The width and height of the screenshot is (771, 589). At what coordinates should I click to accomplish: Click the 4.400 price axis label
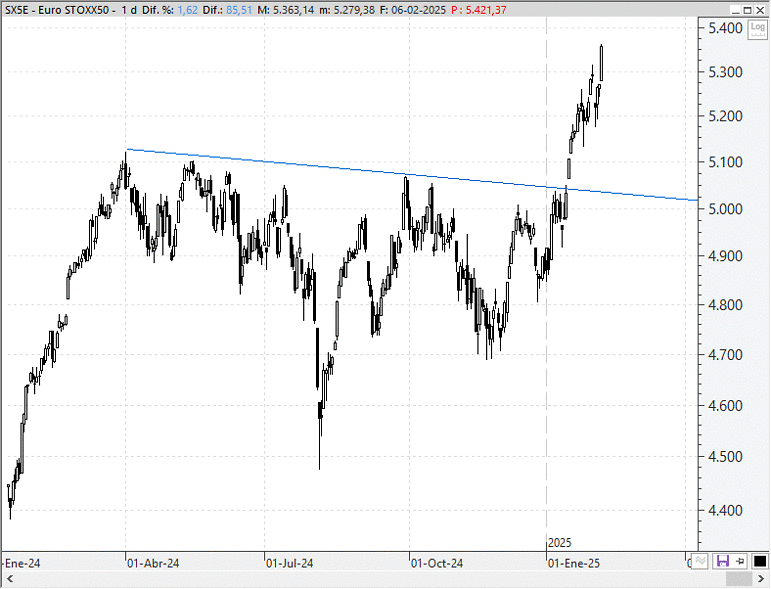[x=725, y=510]
